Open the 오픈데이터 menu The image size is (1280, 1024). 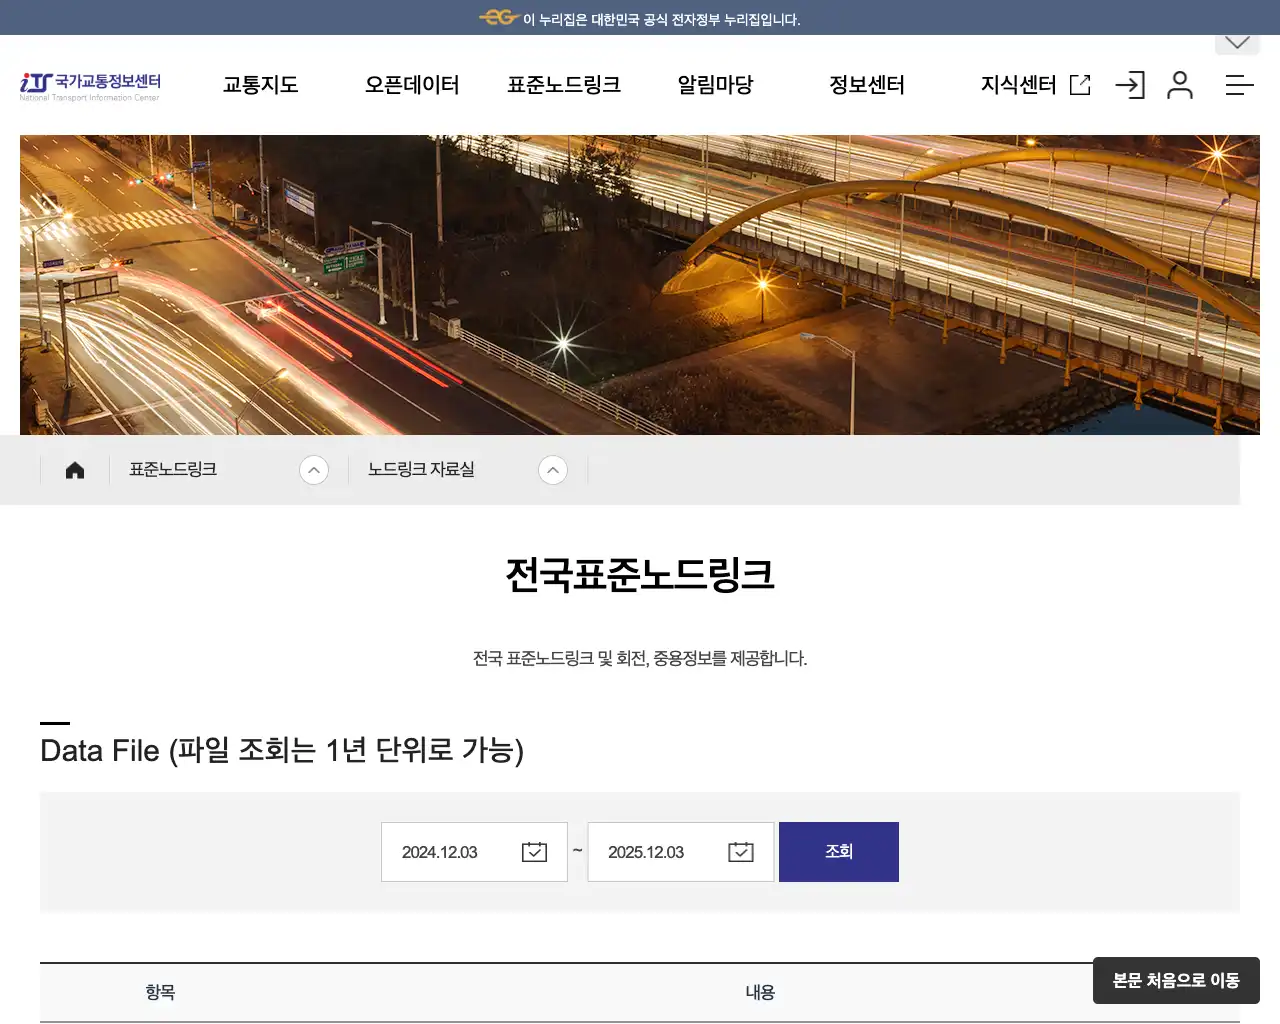[412, 85]
